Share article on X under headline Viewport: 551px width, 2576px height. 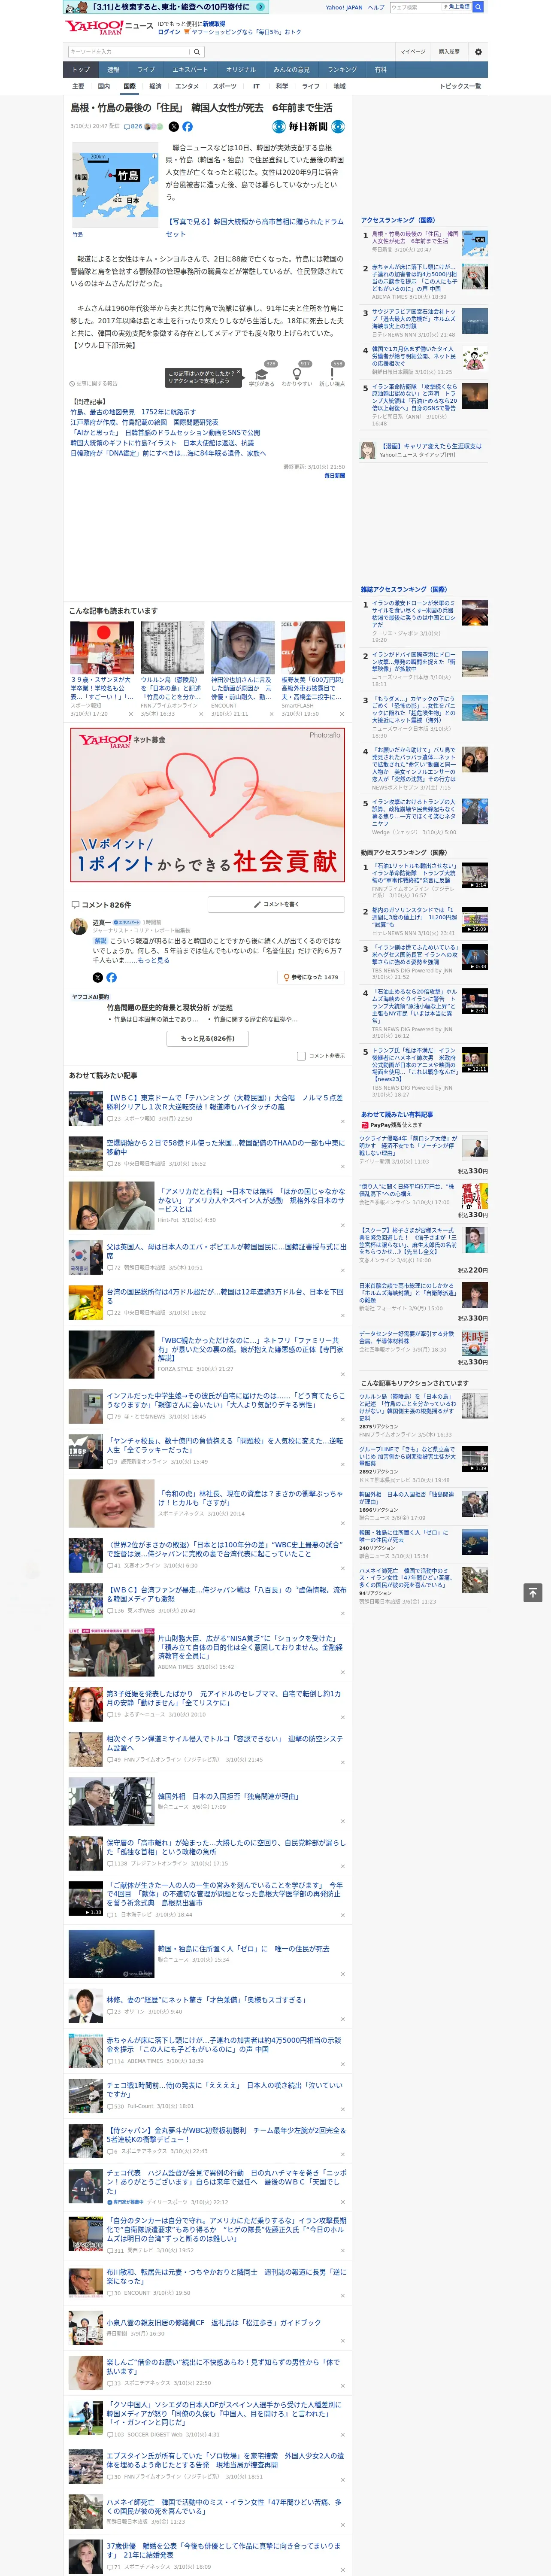[174, 127]
